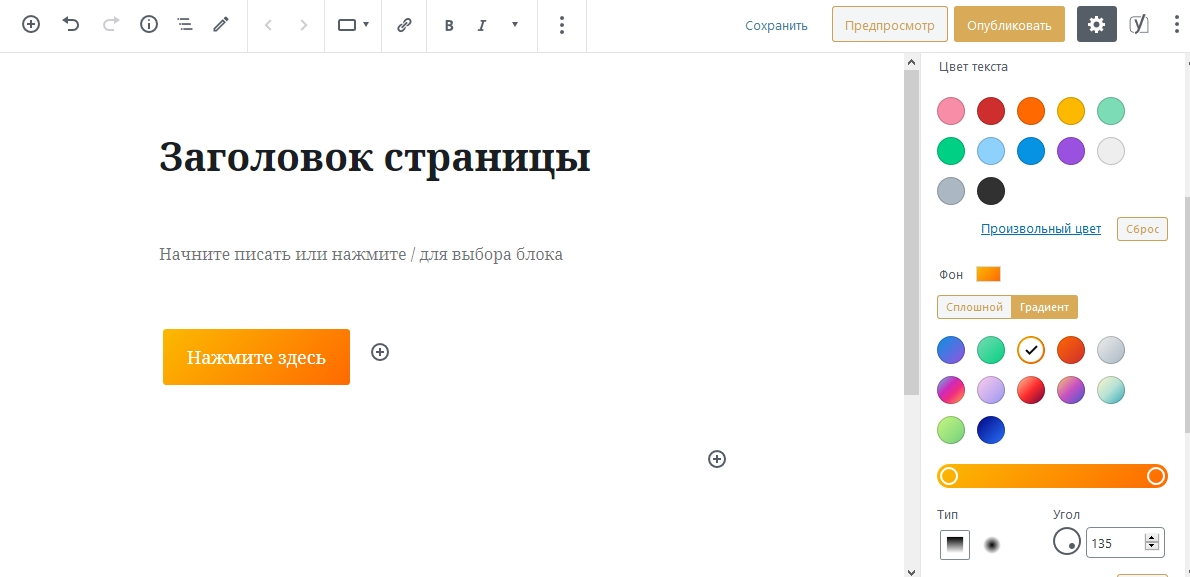Open the block inserter
Image resolution: width=1190 pixels, height=577 pixels.
pyautogui.click(x=30, y=24)
